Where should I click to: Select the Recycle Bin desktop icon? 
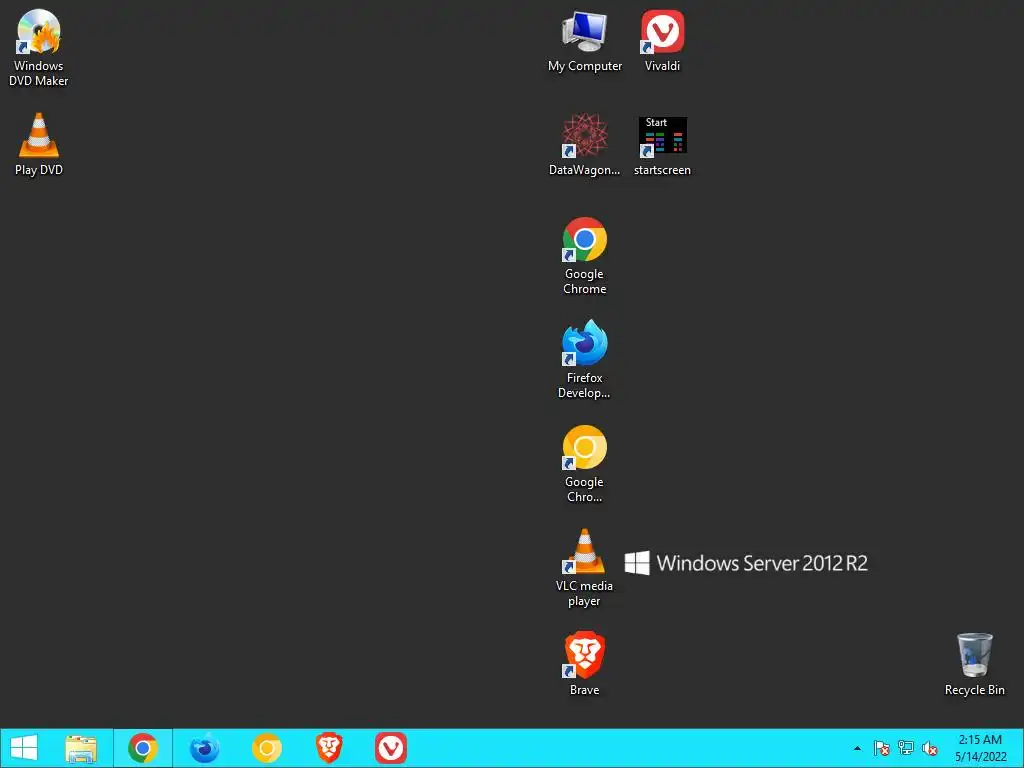(x=974, y=664)
